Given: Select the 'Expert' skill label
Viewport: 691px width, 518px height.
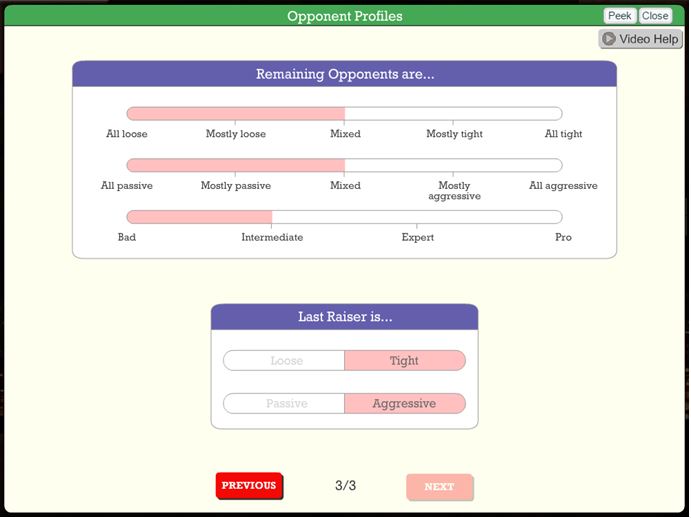Looking at the screenshot, I should click(x=417, y=237).
